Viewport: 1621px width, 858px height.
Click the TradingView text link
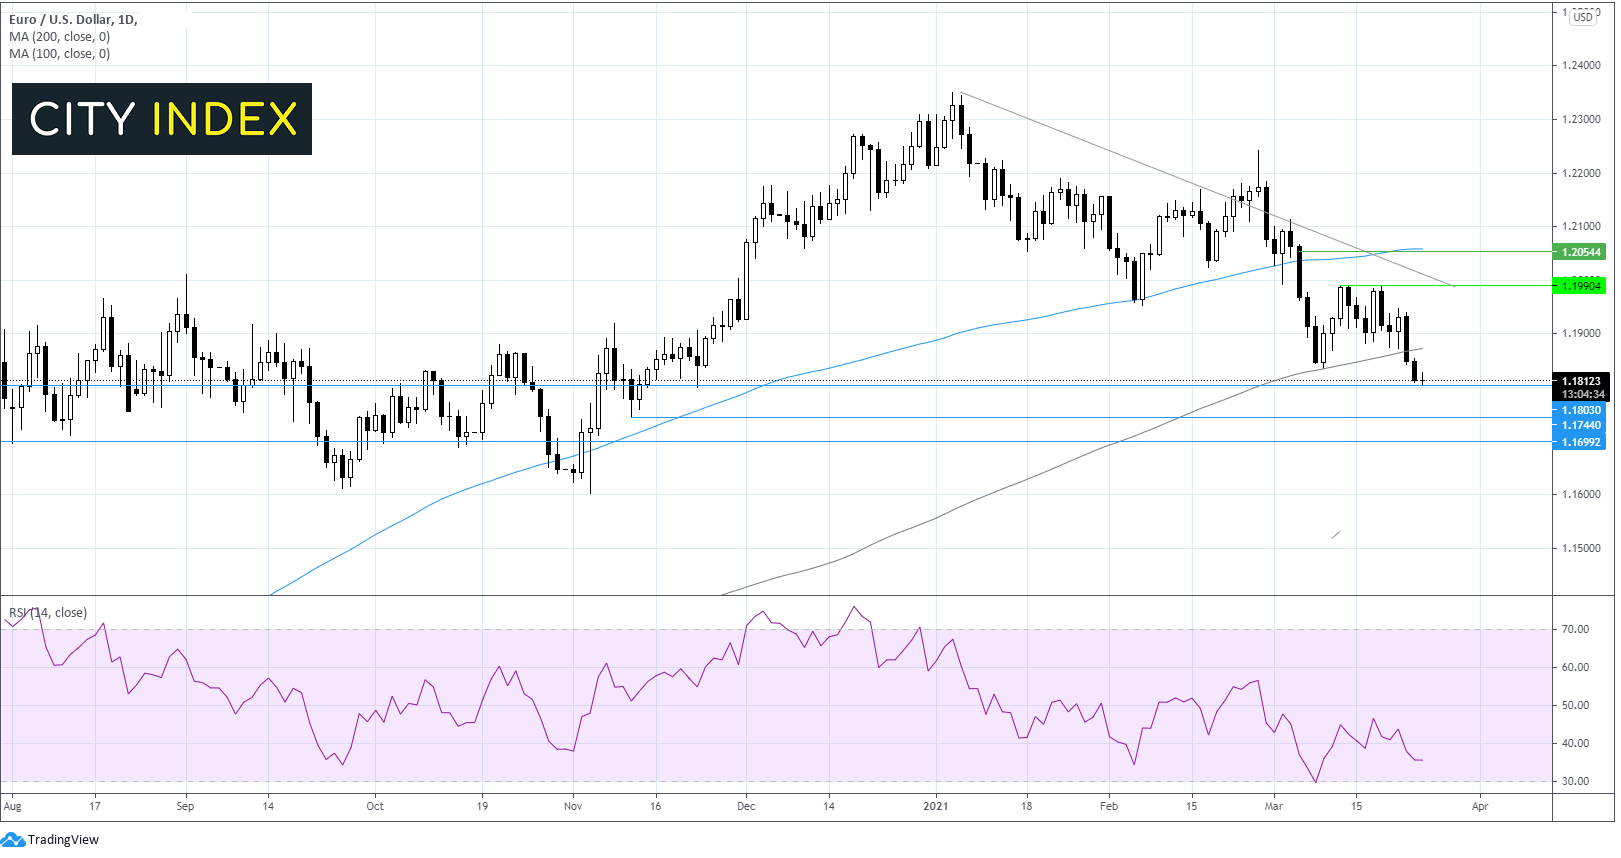pyautogui.click(x=63, y=840)
